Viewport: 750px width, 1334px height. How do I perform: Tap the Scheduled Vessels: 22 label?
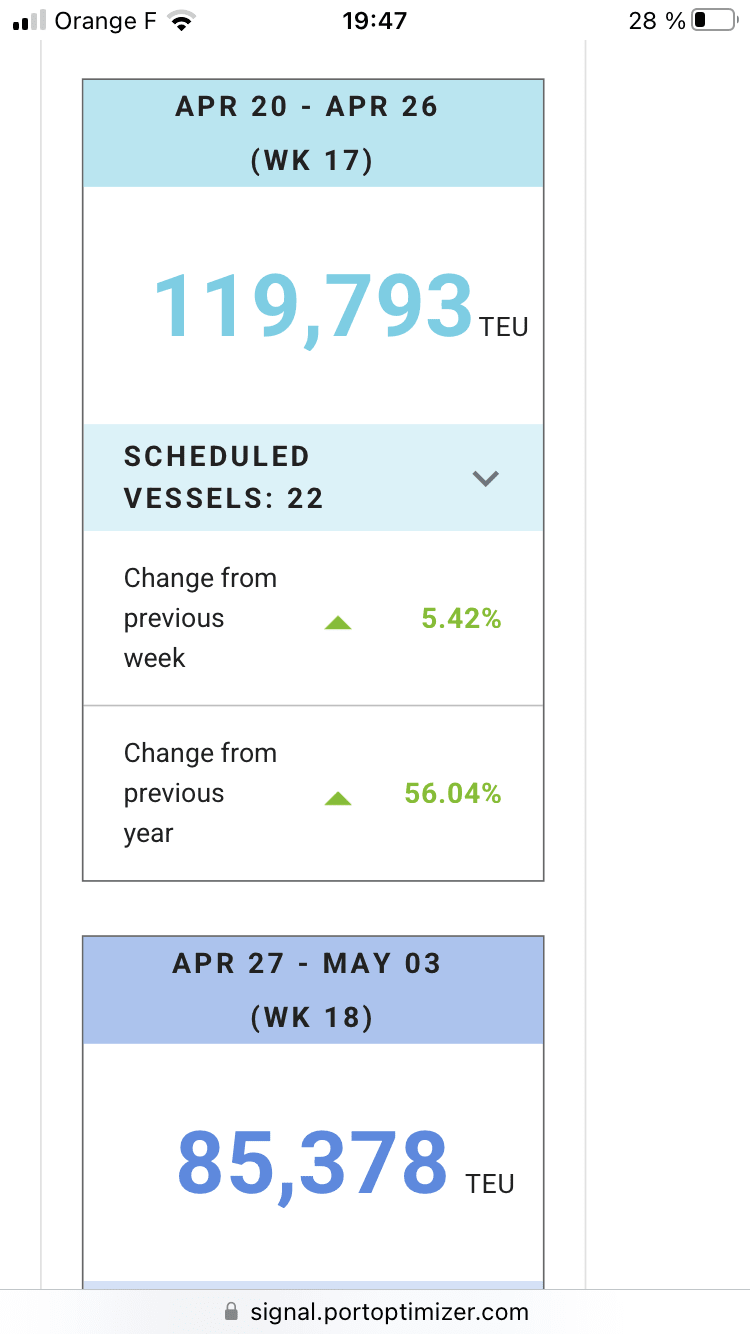[x=224, y=478]
